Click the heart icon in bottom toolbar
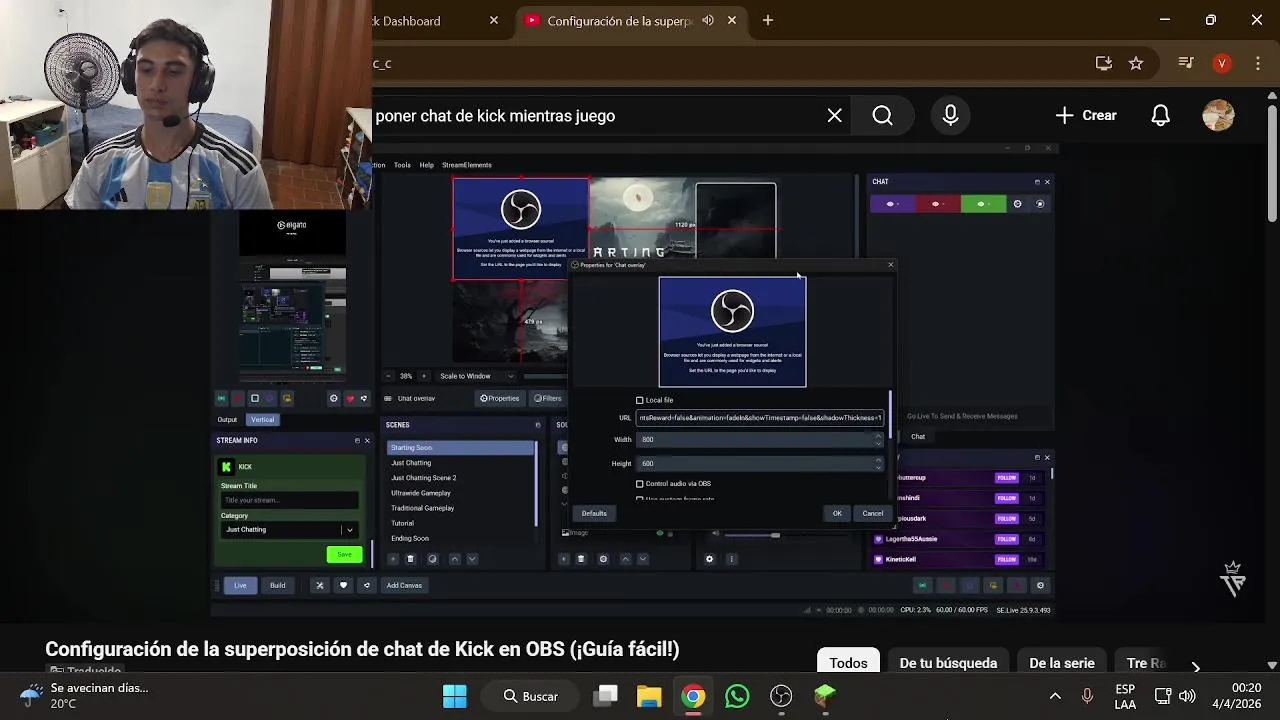Screen dimensions: 1280x720 click(x=343, y=585)
